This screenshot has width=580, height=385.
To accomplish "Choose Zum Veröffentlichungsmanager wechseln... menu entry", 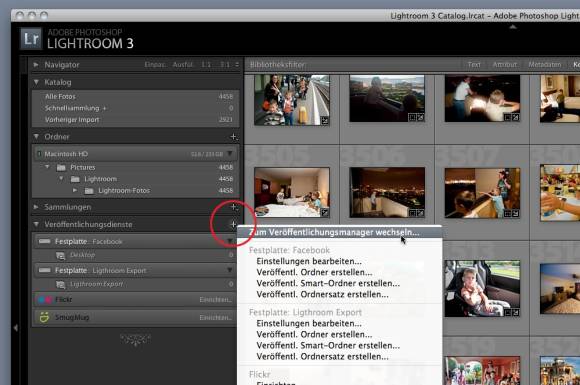I will click(x=339, y=232).
